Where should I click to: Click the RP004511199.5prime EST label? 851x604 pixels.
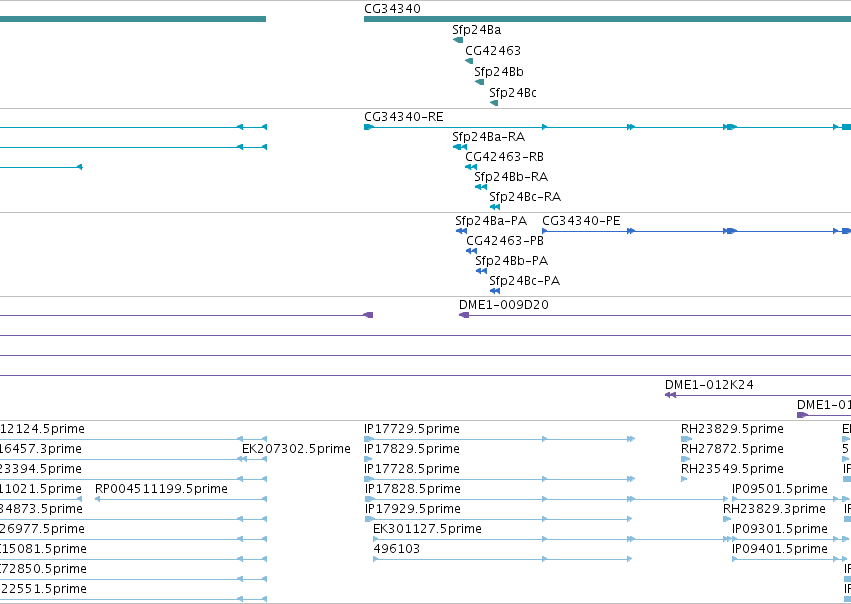point(161,489)
